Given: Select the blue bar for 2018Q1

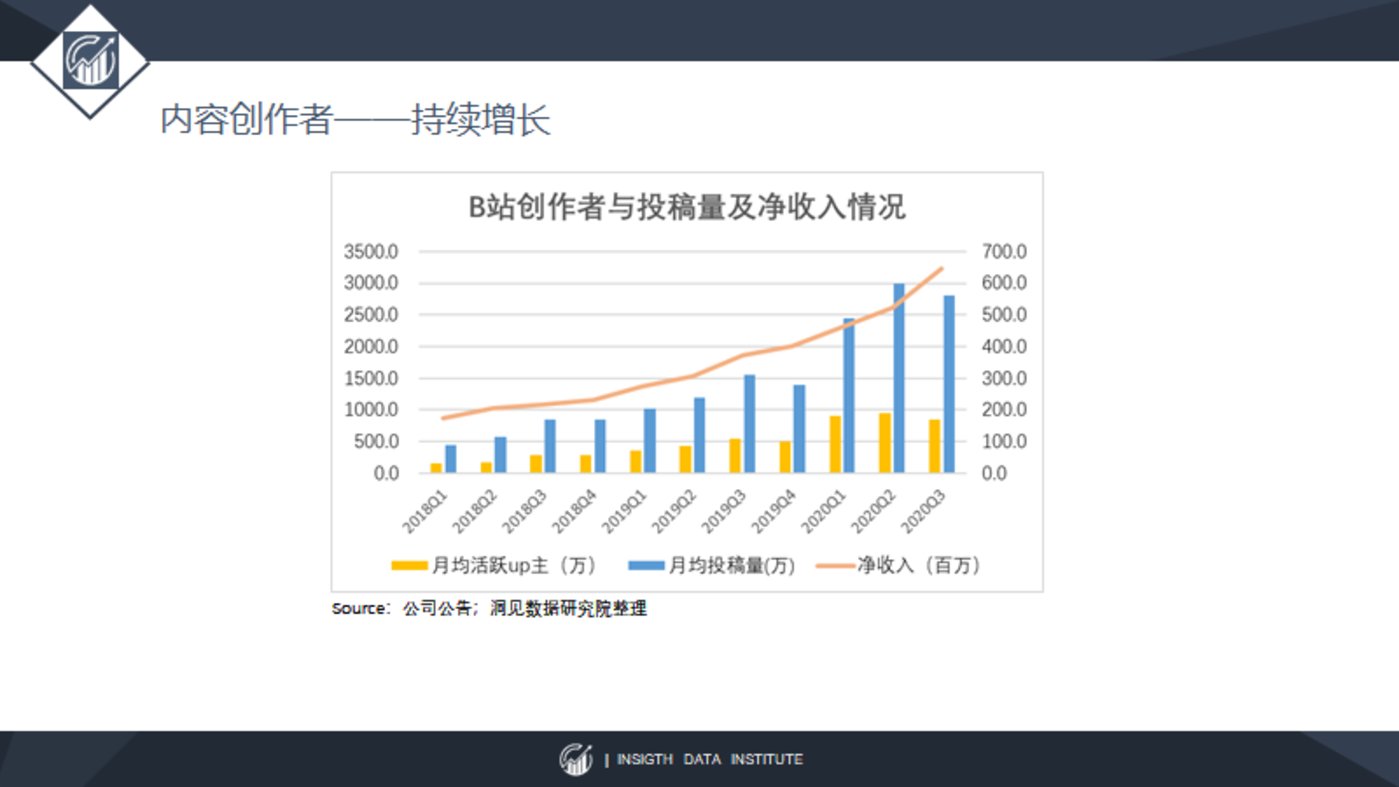Looking at the screenshot, I should pos(450,459).
